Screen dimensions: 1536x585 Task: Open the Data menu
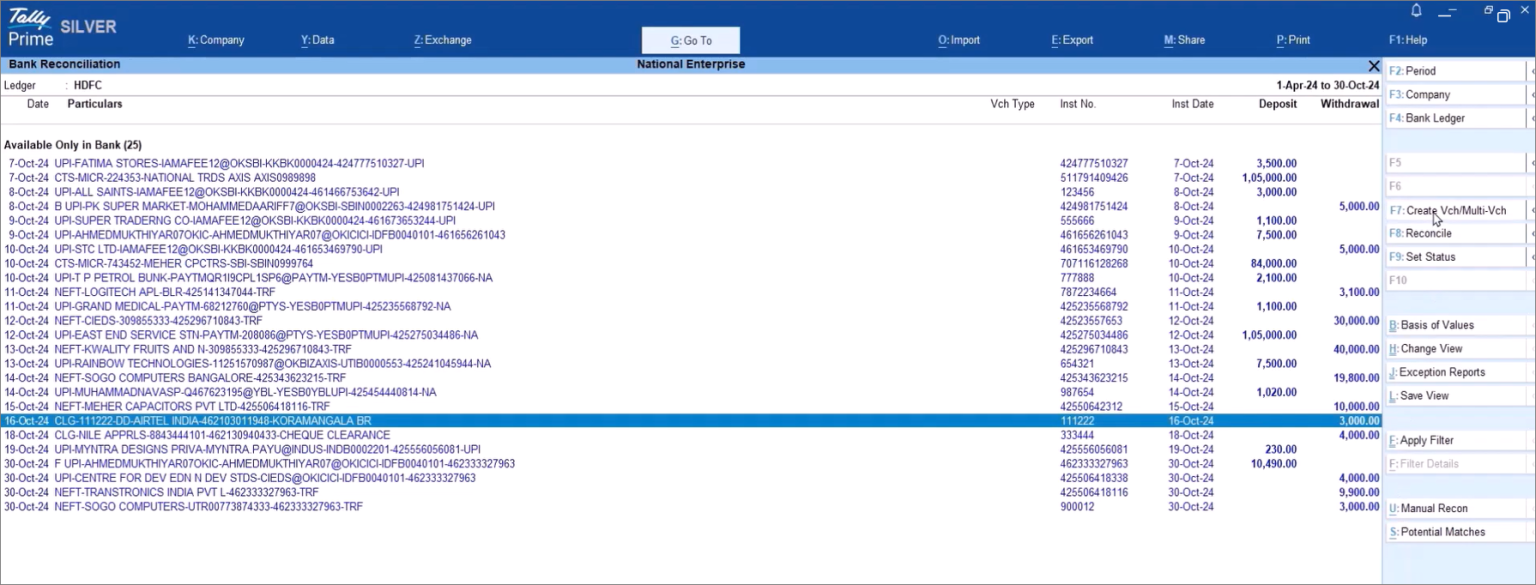click(x=318, y=40)
